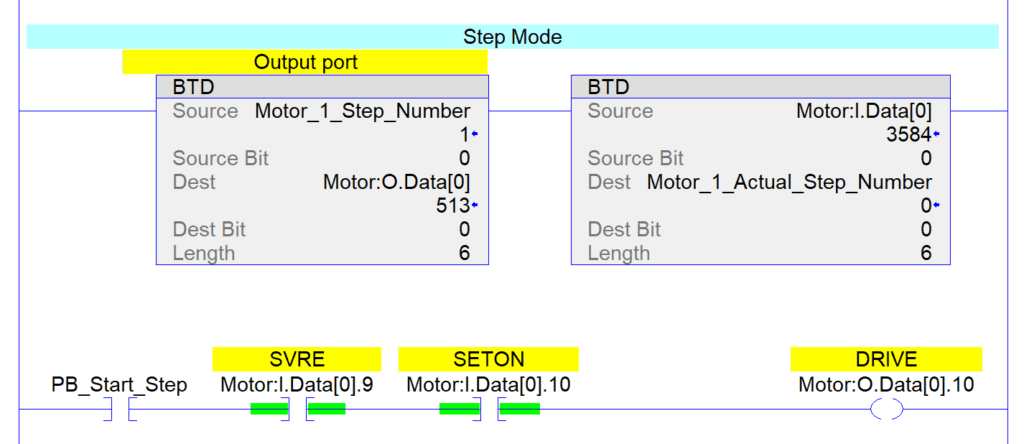Click the Motor:O.Data[0] destination tag in BTD

[396, 182]
